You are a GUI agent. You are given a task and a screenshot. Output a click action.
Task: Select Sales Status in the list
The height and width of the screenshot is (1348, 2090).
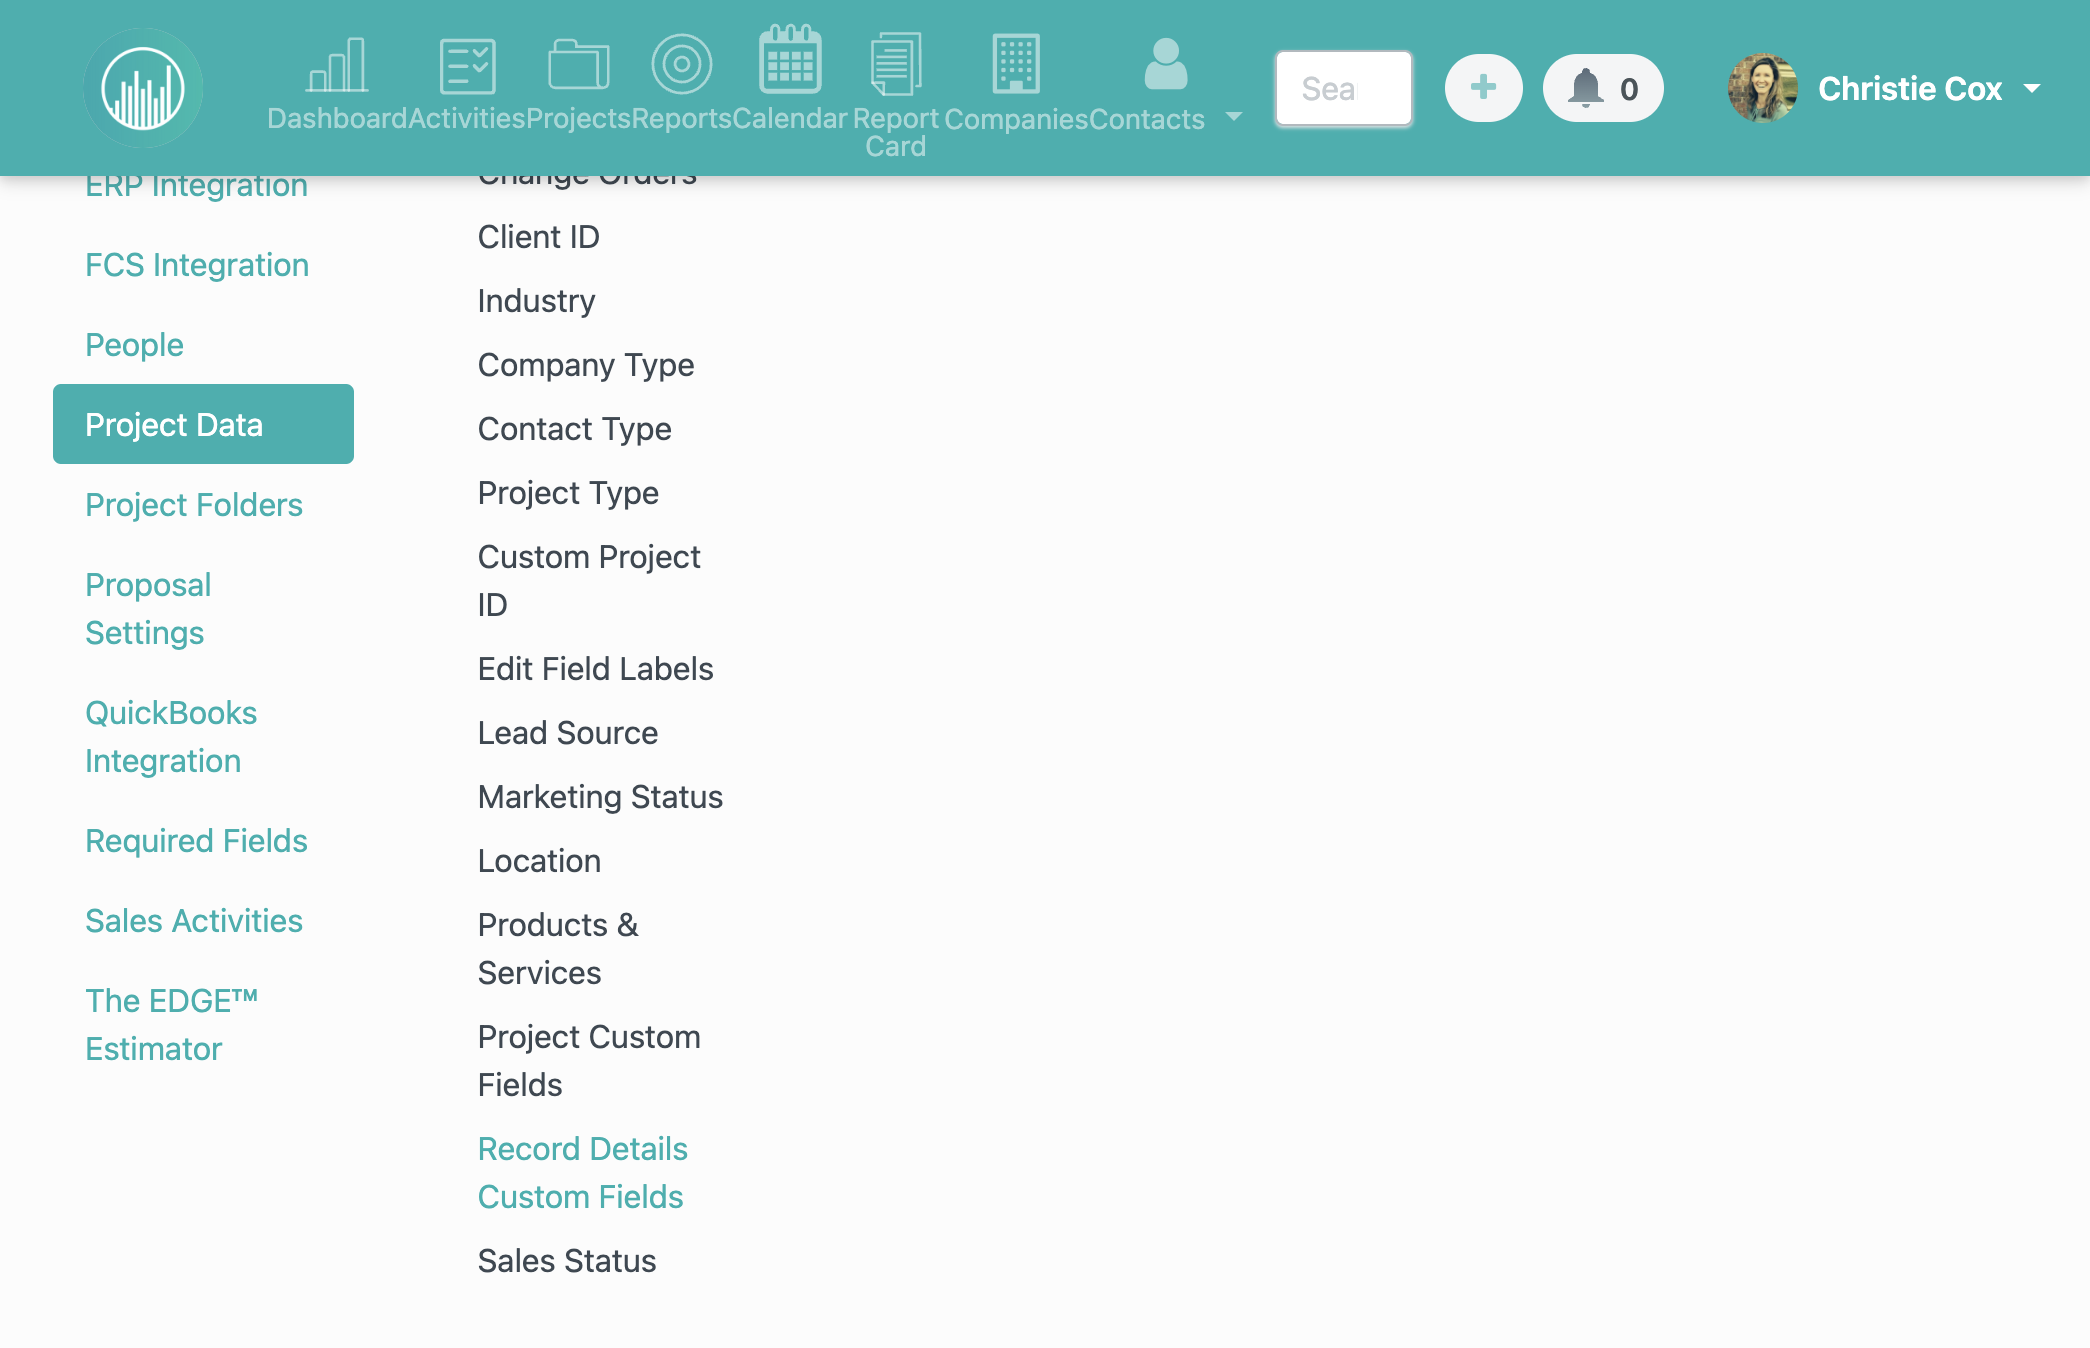567,1261
